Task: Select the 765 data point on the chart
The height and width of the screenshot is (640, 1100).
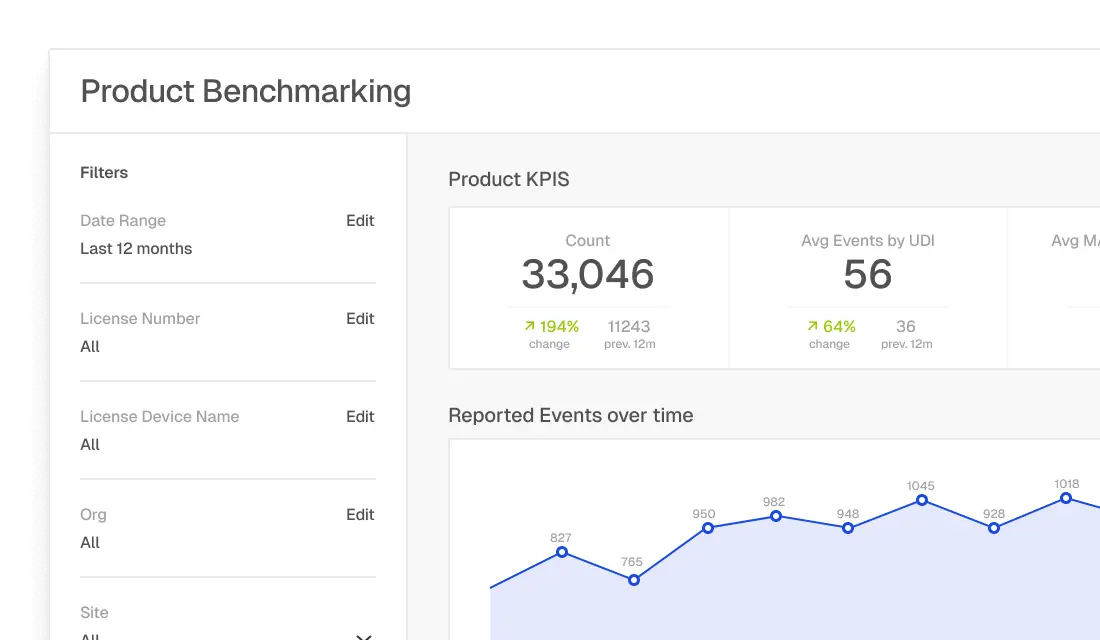Action: pos(632,579)
